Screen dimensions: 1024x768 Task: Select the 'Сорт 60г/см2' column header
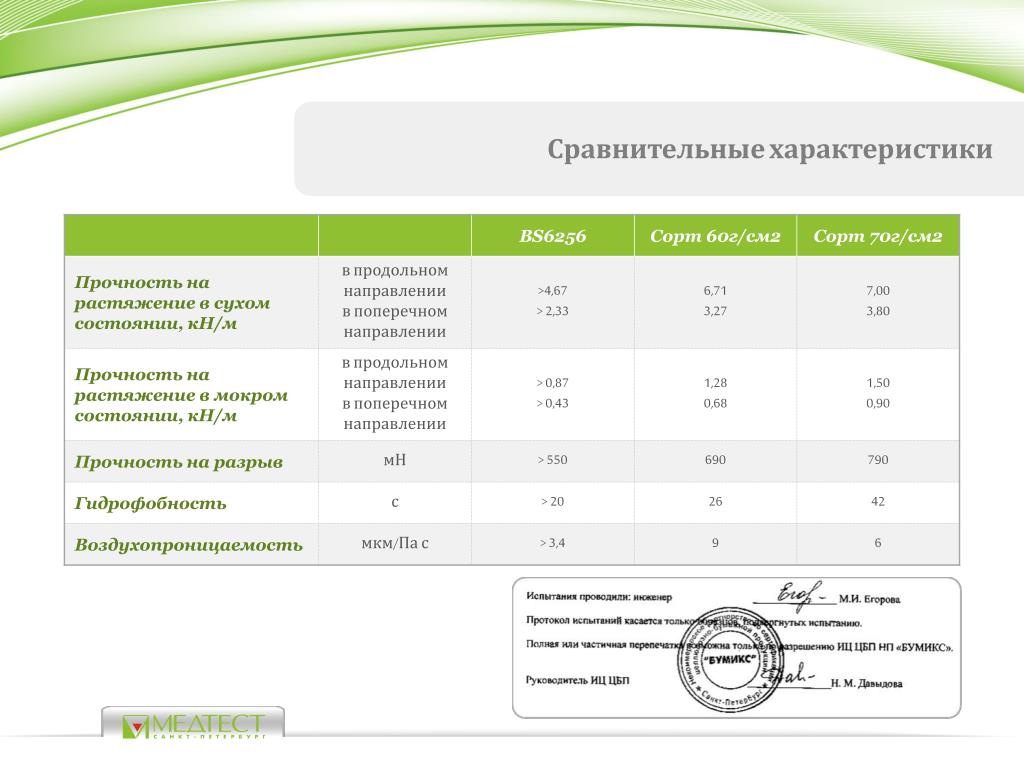(x=715, y=236)
